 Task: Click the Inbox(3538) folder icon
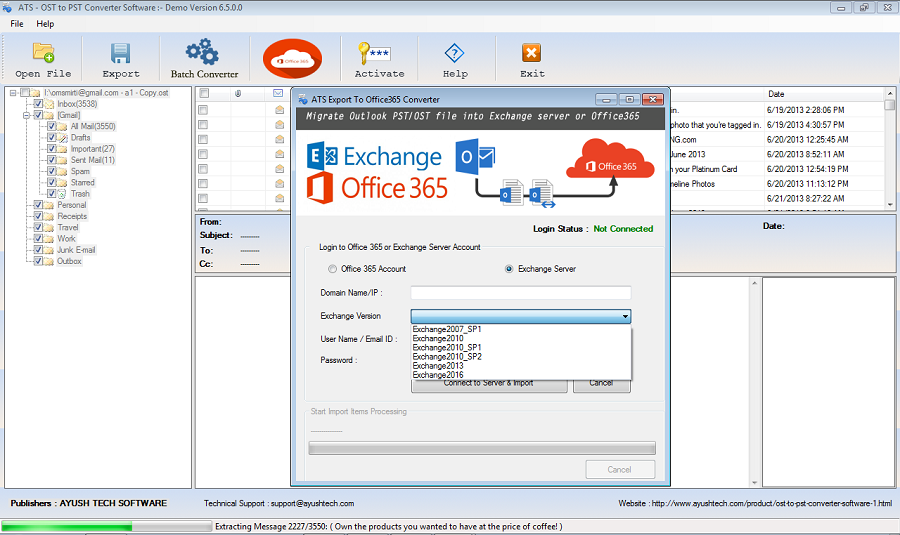[49, 104]
